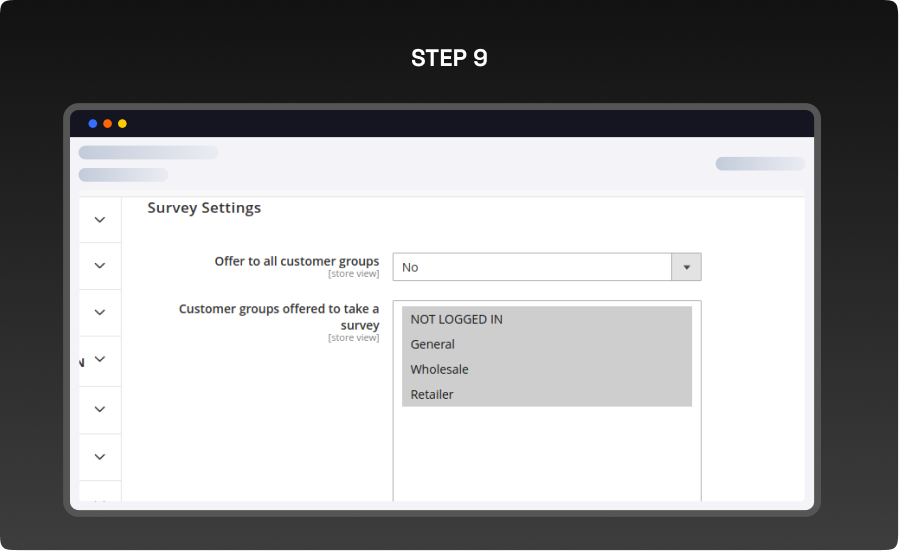Click empty area of customer groups listbox

(546, 455)
